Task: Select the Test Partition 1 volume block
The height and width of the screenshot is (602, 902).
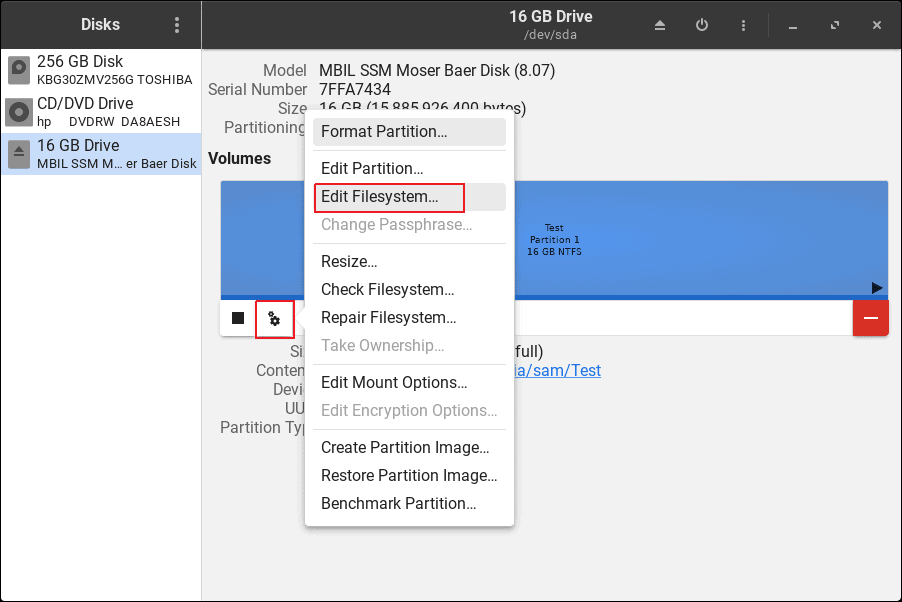Action: pyautogui.click(x=554, y=240)
